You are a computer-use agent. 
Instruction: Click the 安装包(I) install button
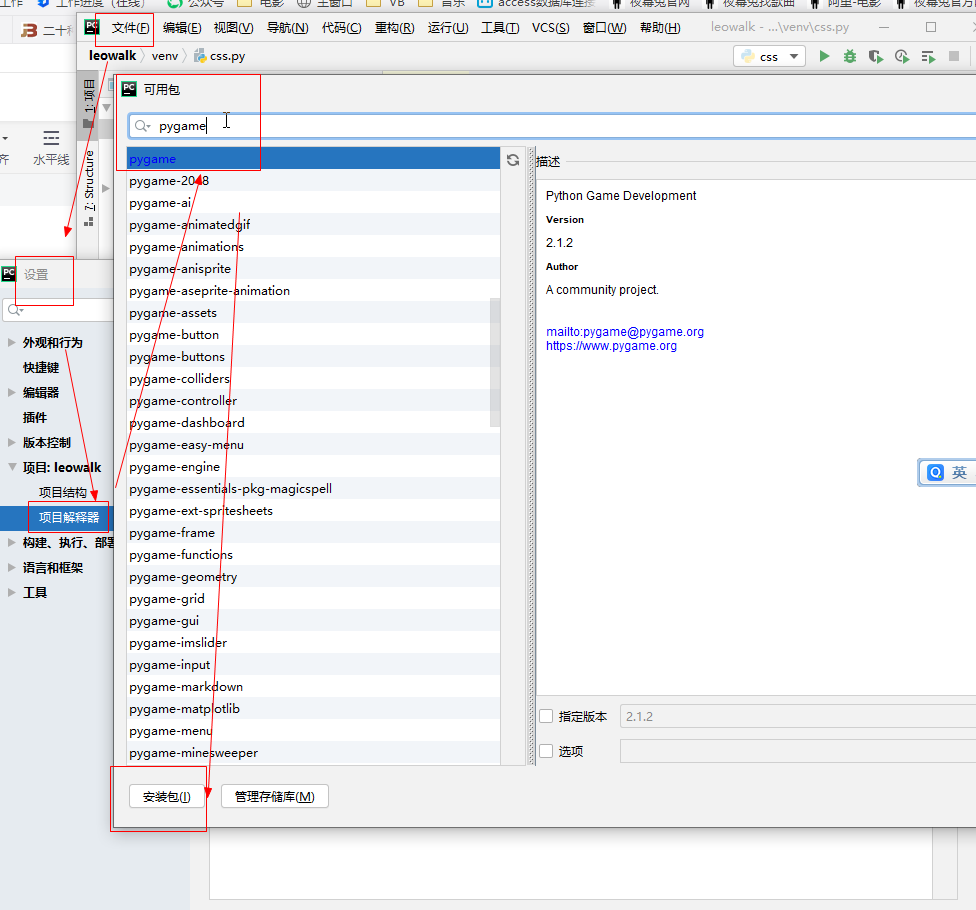166,796
